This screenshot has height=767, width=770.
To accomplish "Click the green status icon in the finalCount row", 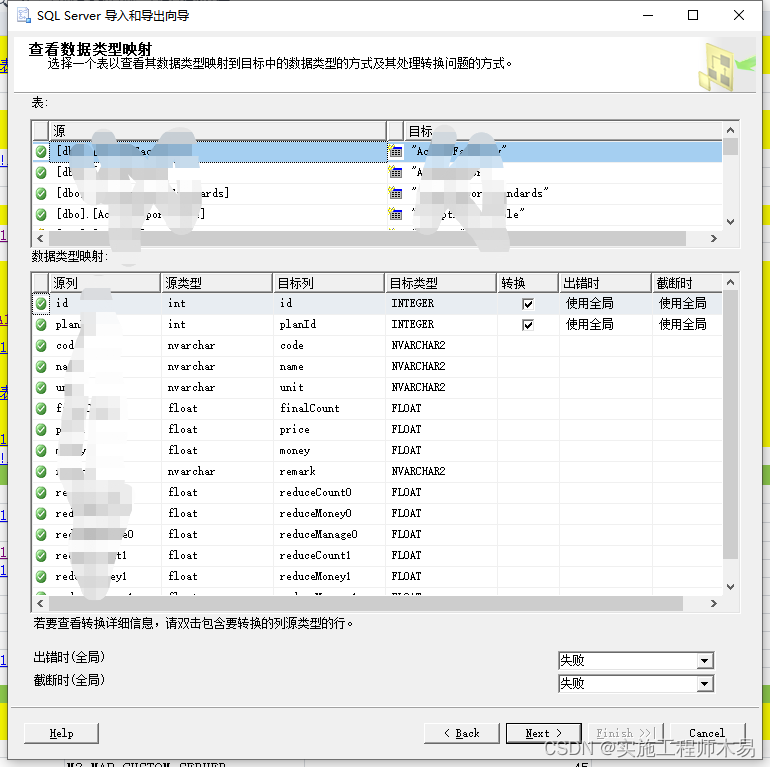I will [41, 409].
